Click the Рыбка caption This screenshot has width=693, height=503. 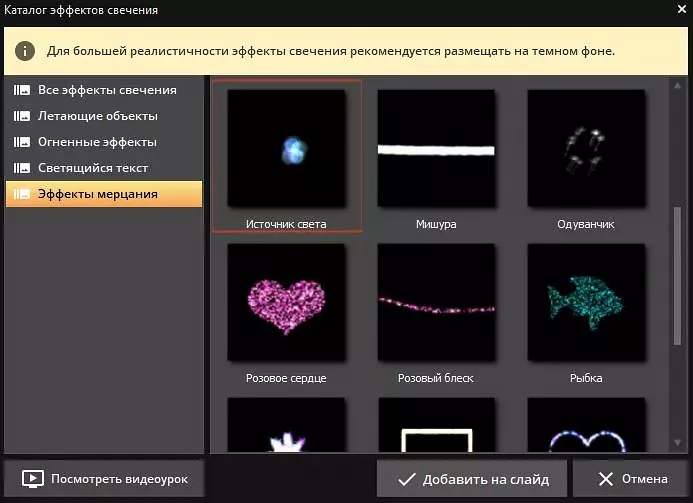586,378
